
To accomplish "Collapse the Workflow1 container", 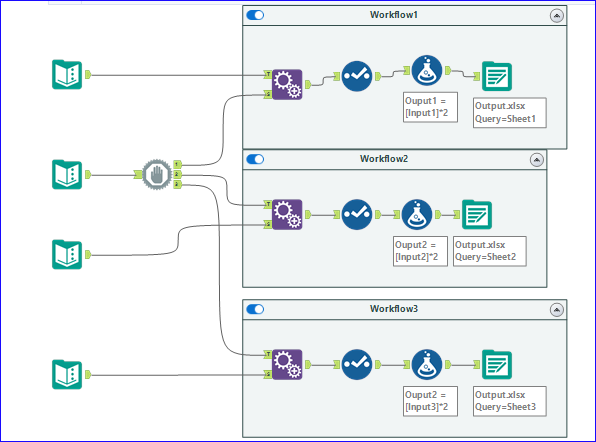I will tap(557, 16).
